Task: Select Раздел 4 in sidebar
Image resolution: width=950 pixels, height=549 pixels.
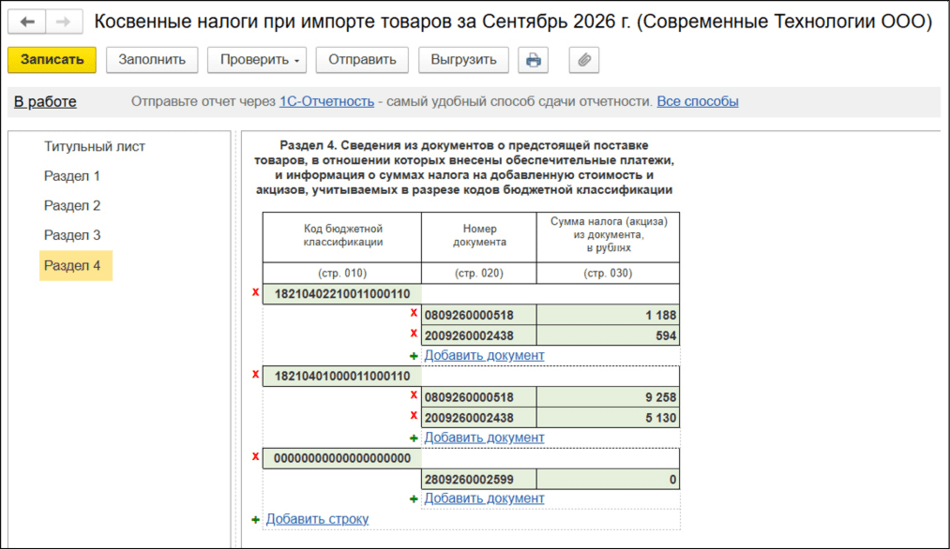Action: [x=76, y=265]
